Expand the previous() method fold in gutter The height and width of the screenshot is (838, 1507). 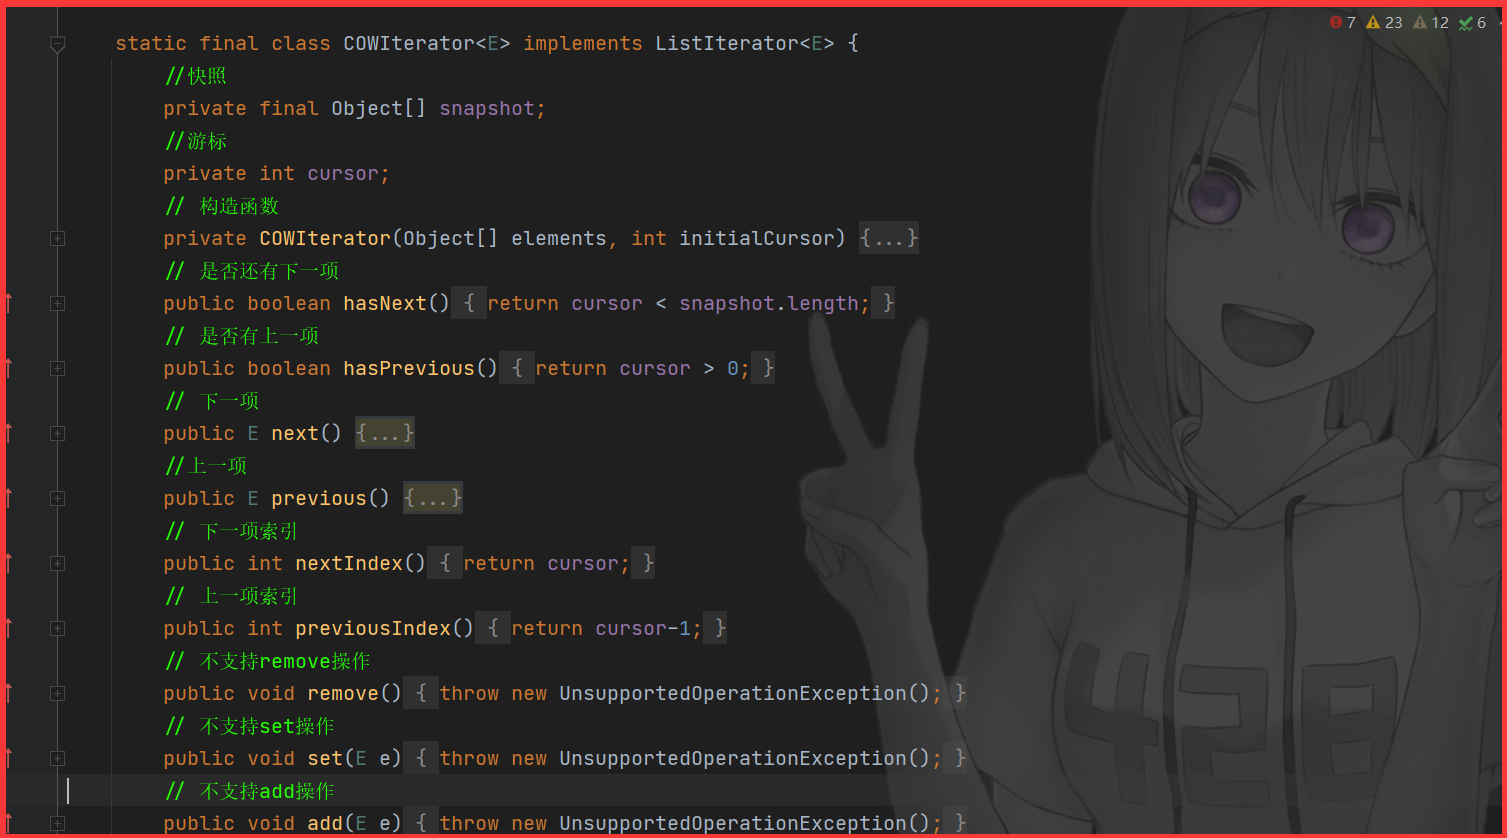point(57,498)
